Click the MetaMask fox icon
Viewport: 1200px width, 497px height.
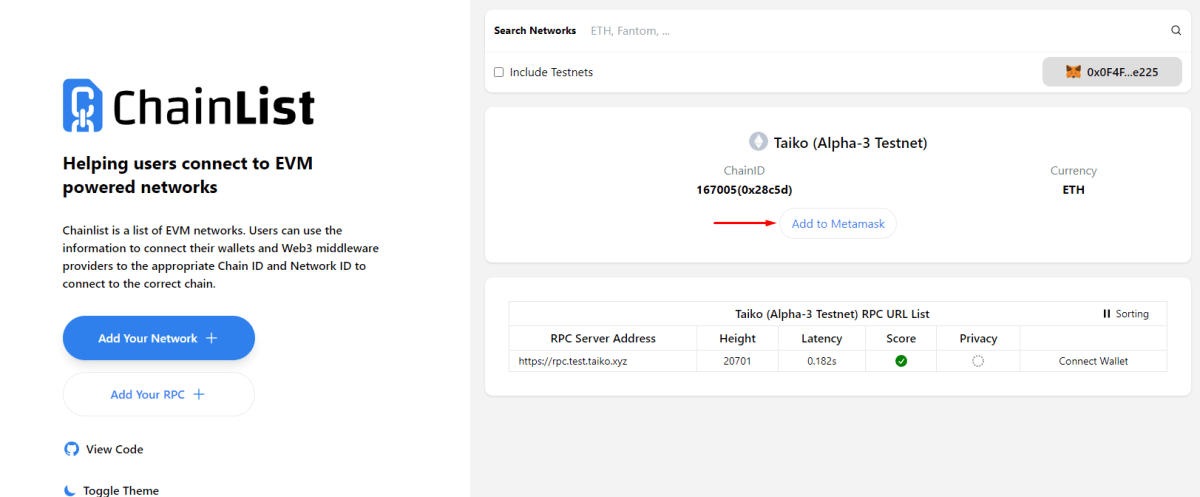pyautogui.click(x=1073, y=72)
